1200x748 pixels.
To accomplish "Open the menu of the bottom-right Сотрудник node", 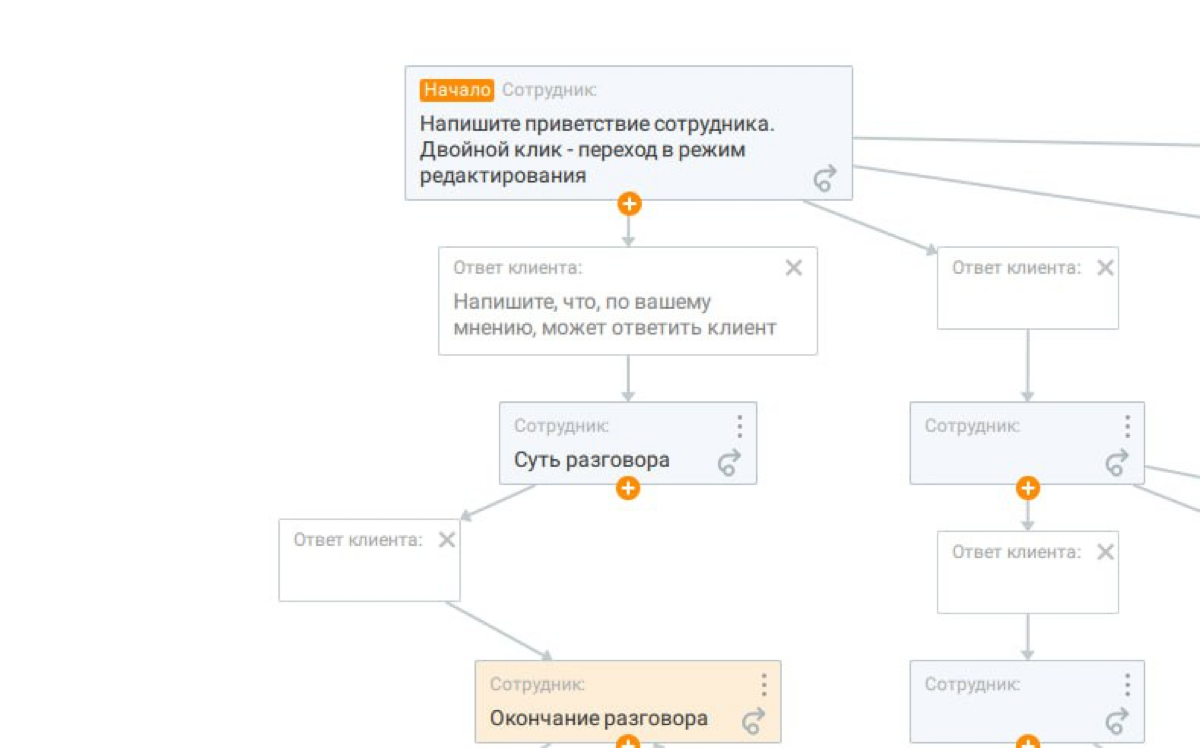I will click(x=1127, y=685).
